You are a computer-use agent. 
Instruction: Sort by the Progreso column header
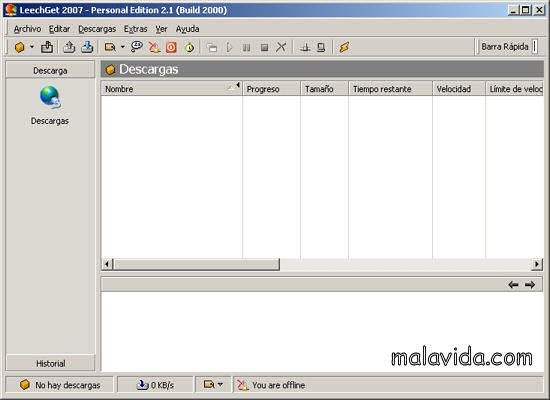point(271,89)
